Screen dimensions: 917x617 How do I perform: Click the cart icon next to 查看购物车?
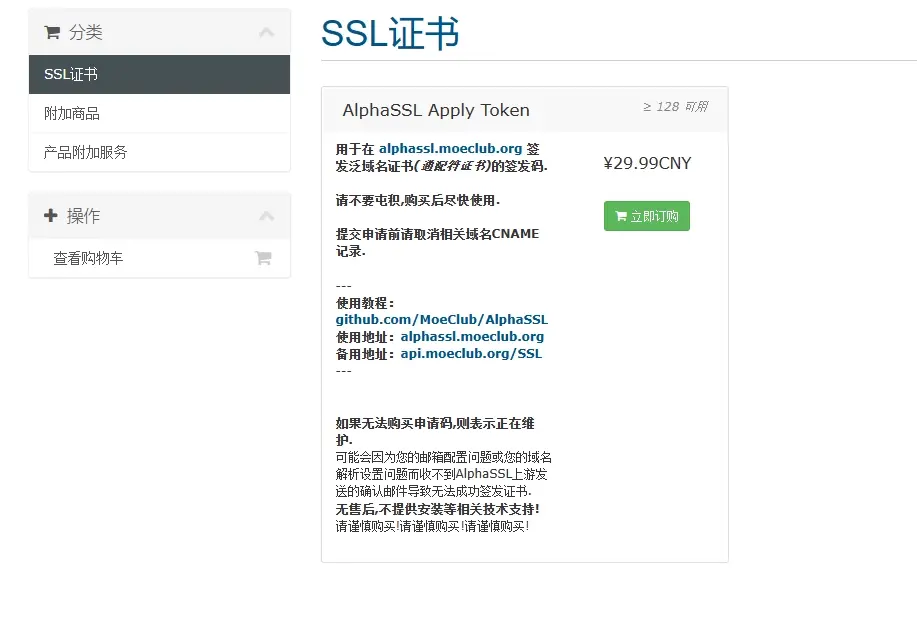coord(263,258)
